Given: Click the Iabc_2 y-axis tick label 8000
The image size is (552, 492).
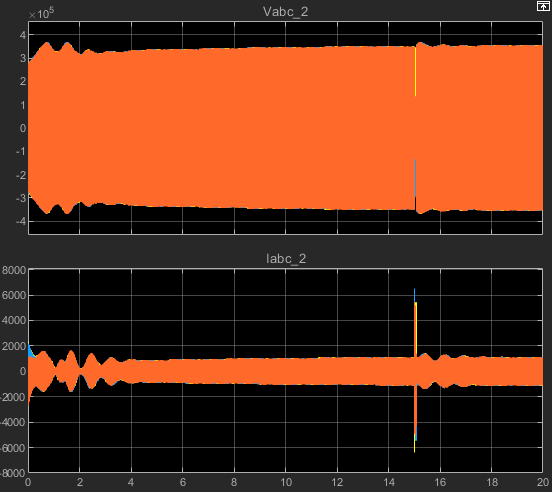Looking at the screenshot, I should (14, 270).
